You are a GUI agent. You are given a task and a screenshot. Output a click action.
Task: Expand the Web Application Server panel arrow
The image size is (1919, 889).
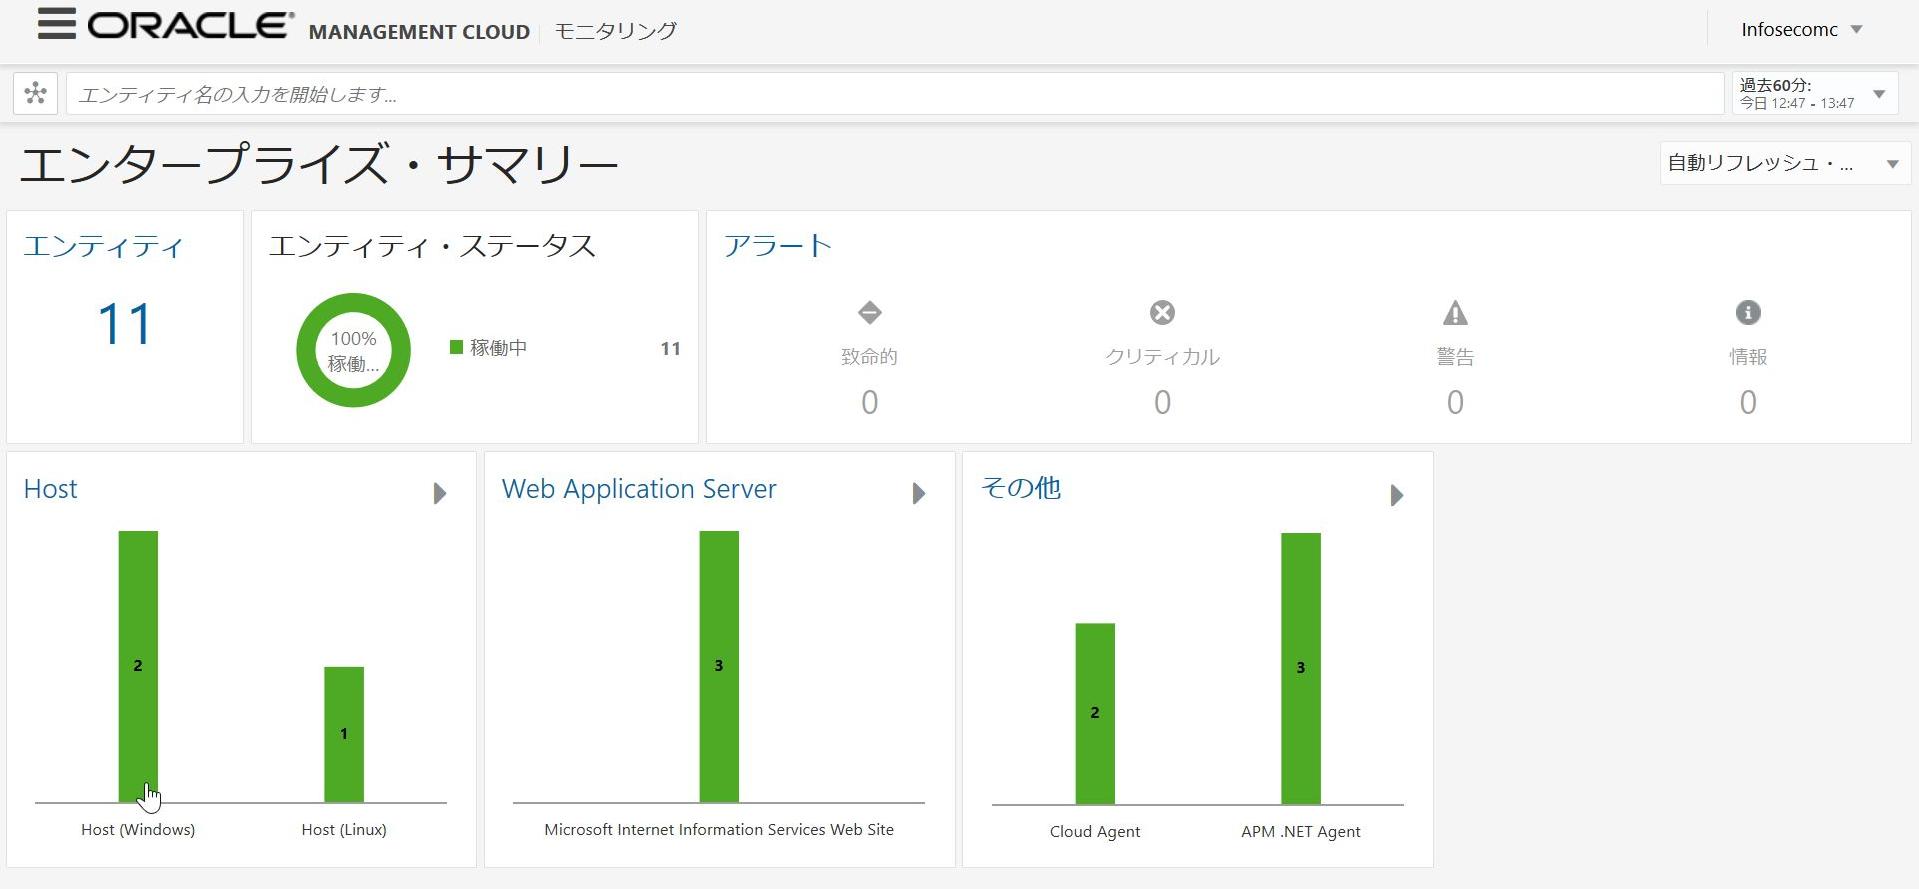[x=919, y=493]
